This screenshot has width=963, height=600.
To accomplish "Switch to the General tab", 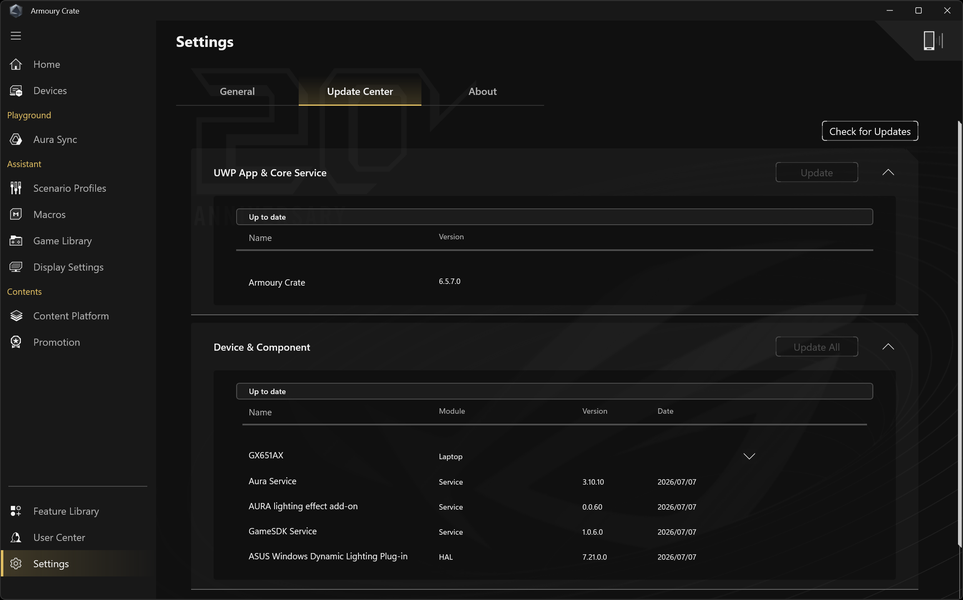I will click(x=237, y=92).
